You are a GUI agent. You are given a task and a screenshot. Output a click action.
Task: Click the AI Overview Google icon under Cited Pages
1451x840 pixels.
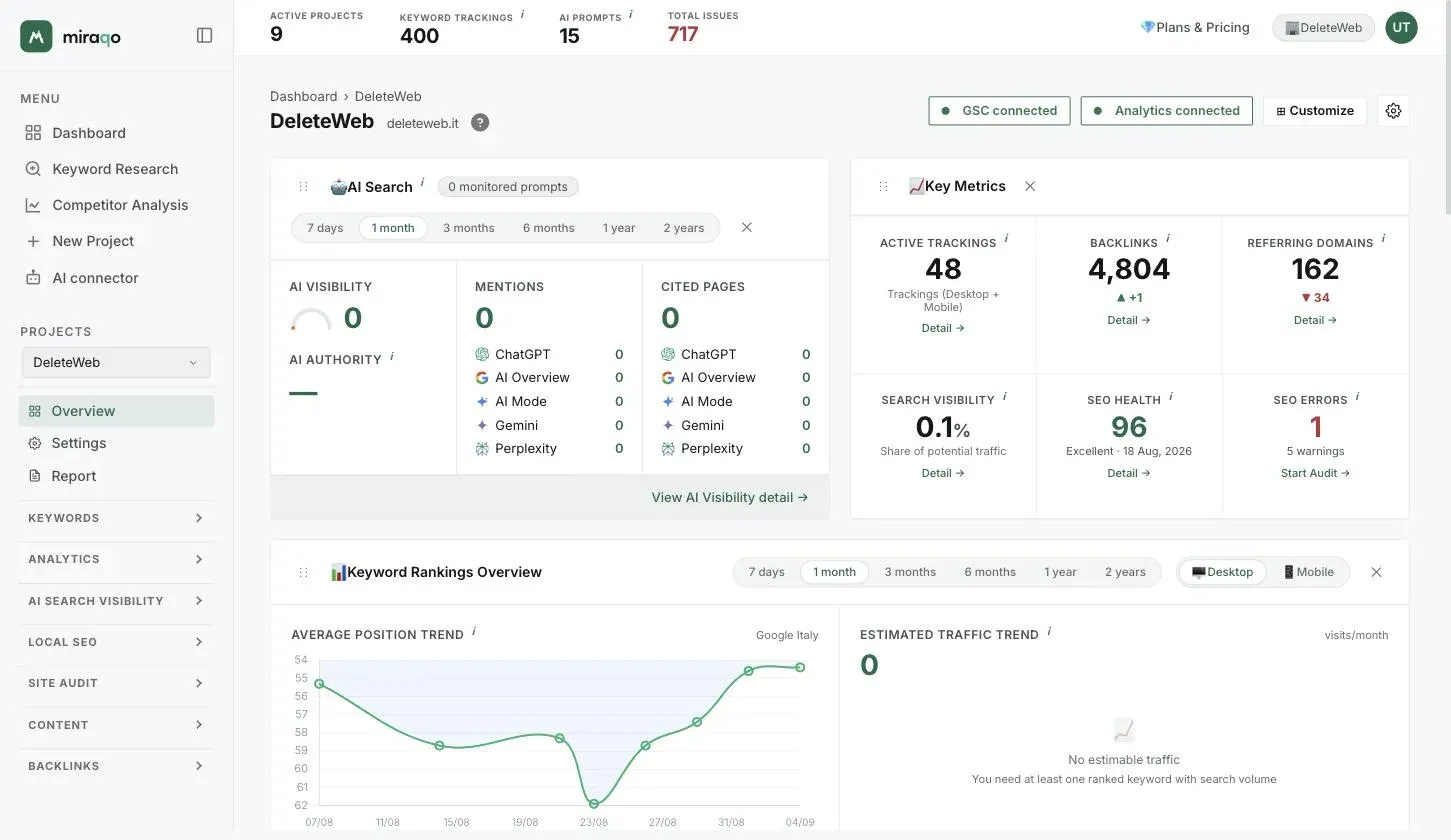[668, 378]
